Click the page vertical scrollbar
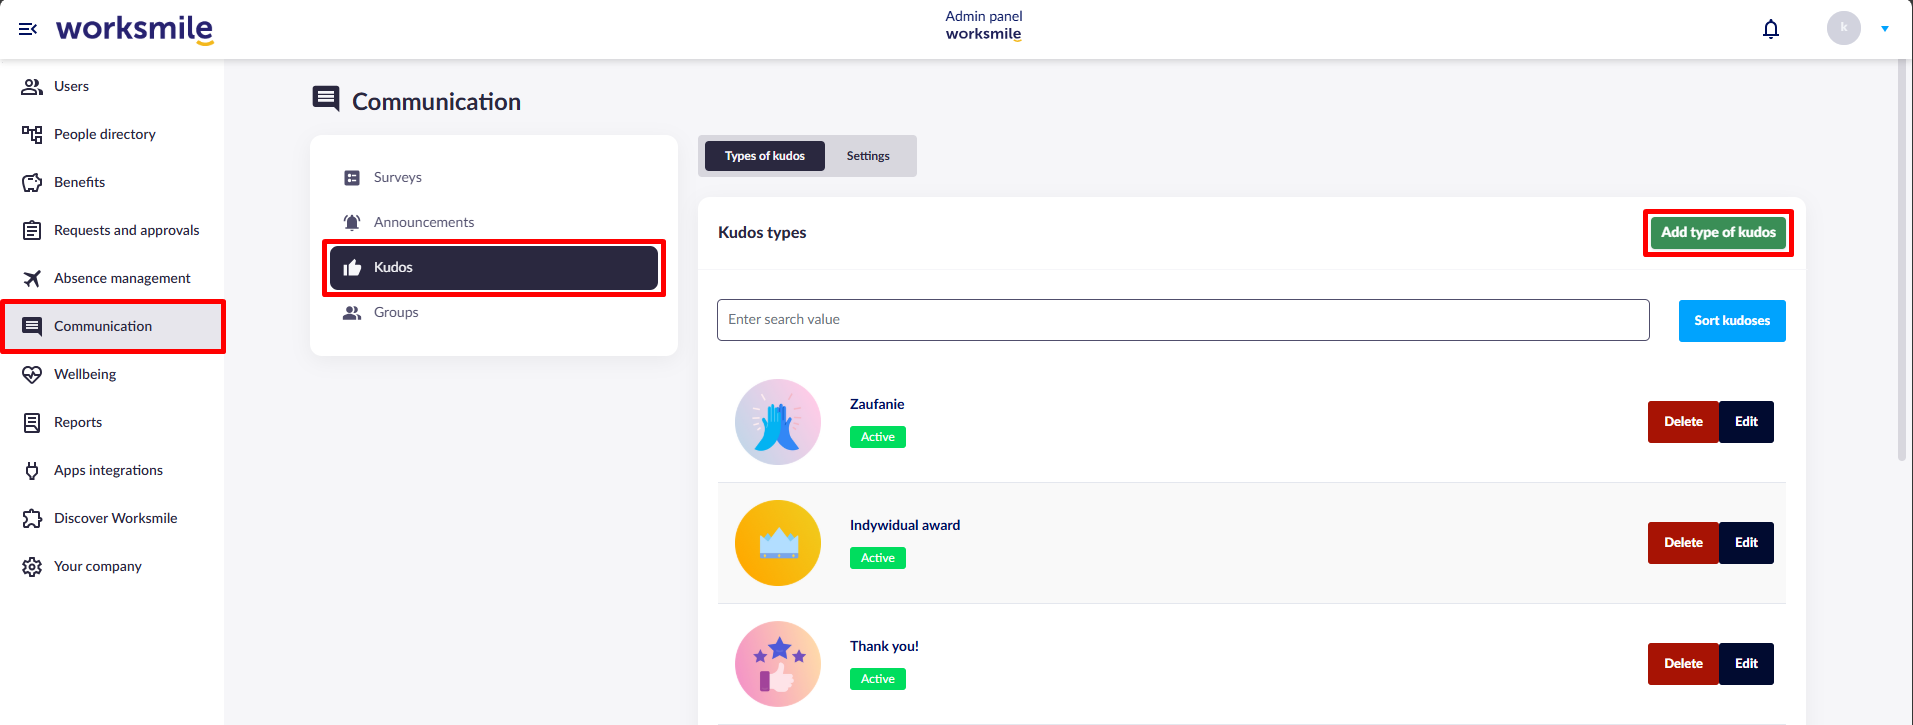Image resolution: width=1913 pixels, height=725 pixels. coord(1902,260)
